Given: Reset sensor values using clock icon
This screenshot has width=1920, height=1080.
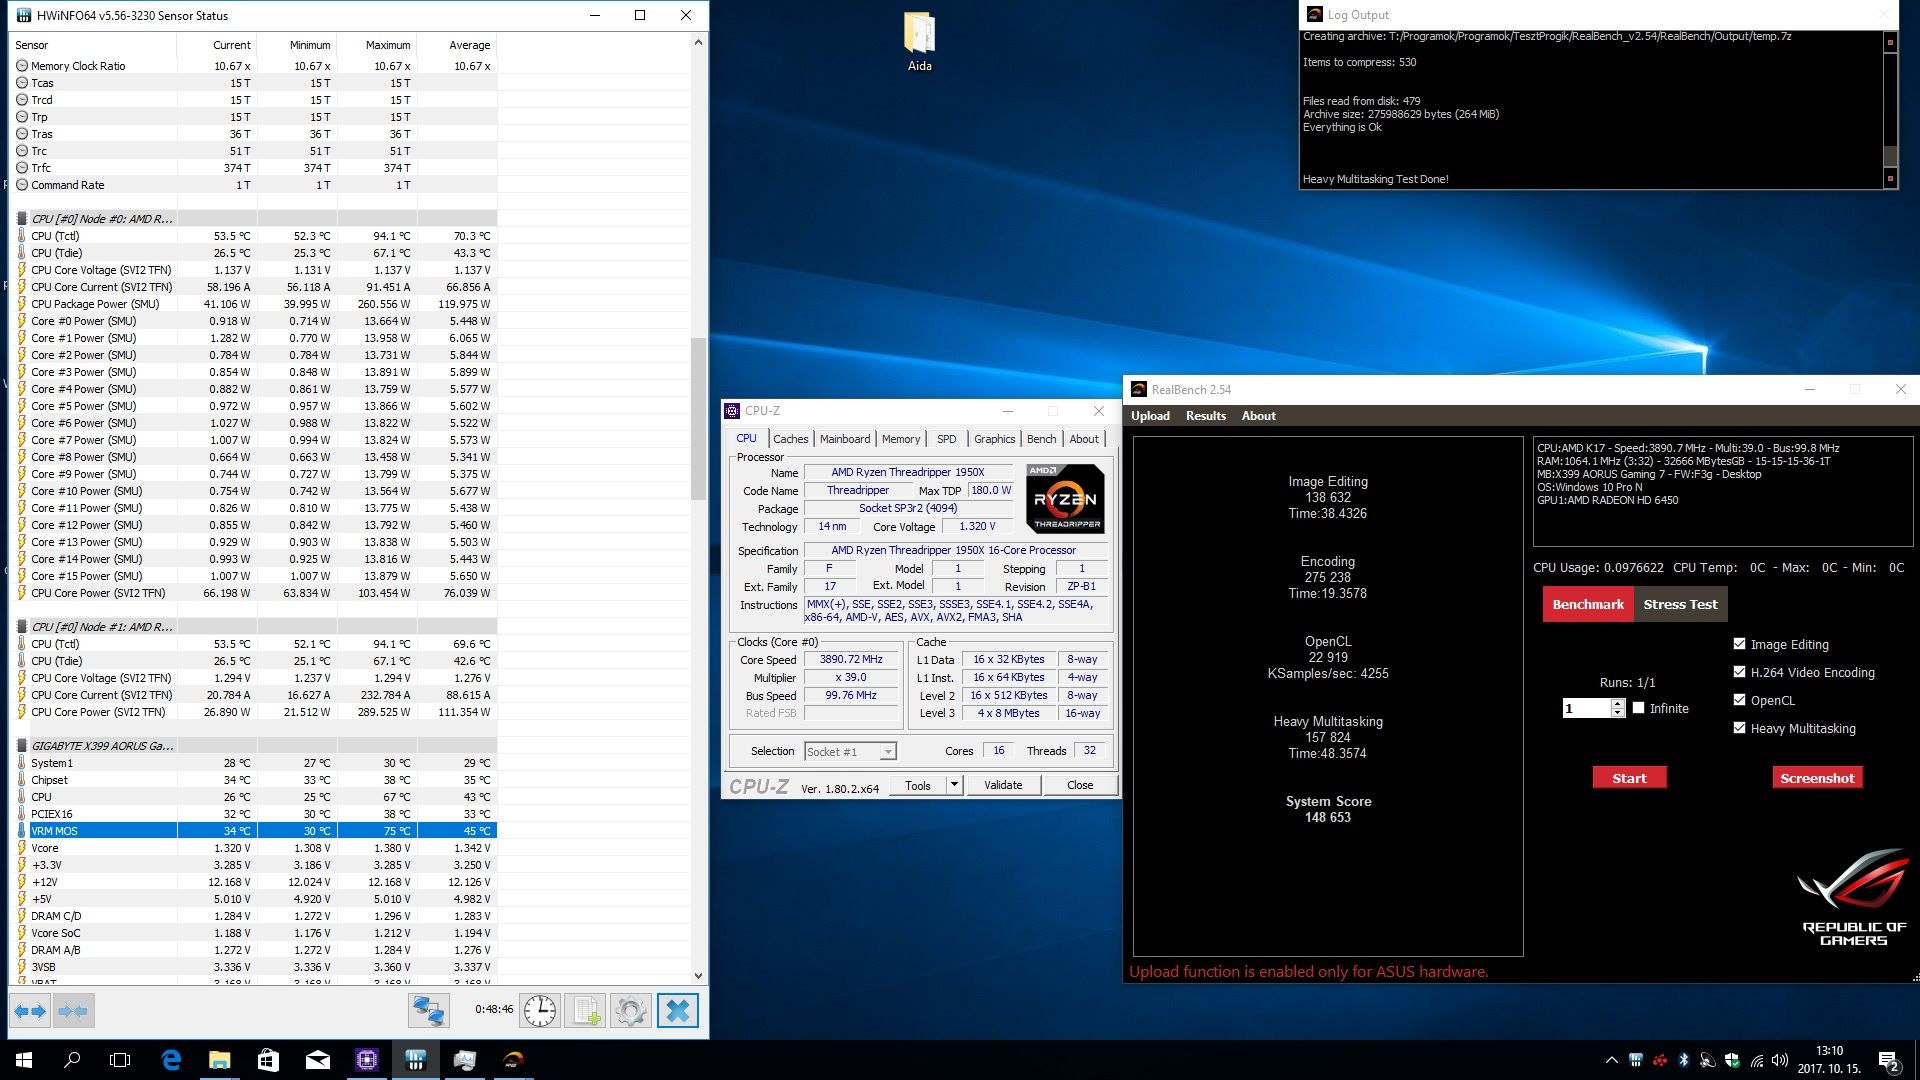Looking at the screenshot, I should coord(540,1011).
